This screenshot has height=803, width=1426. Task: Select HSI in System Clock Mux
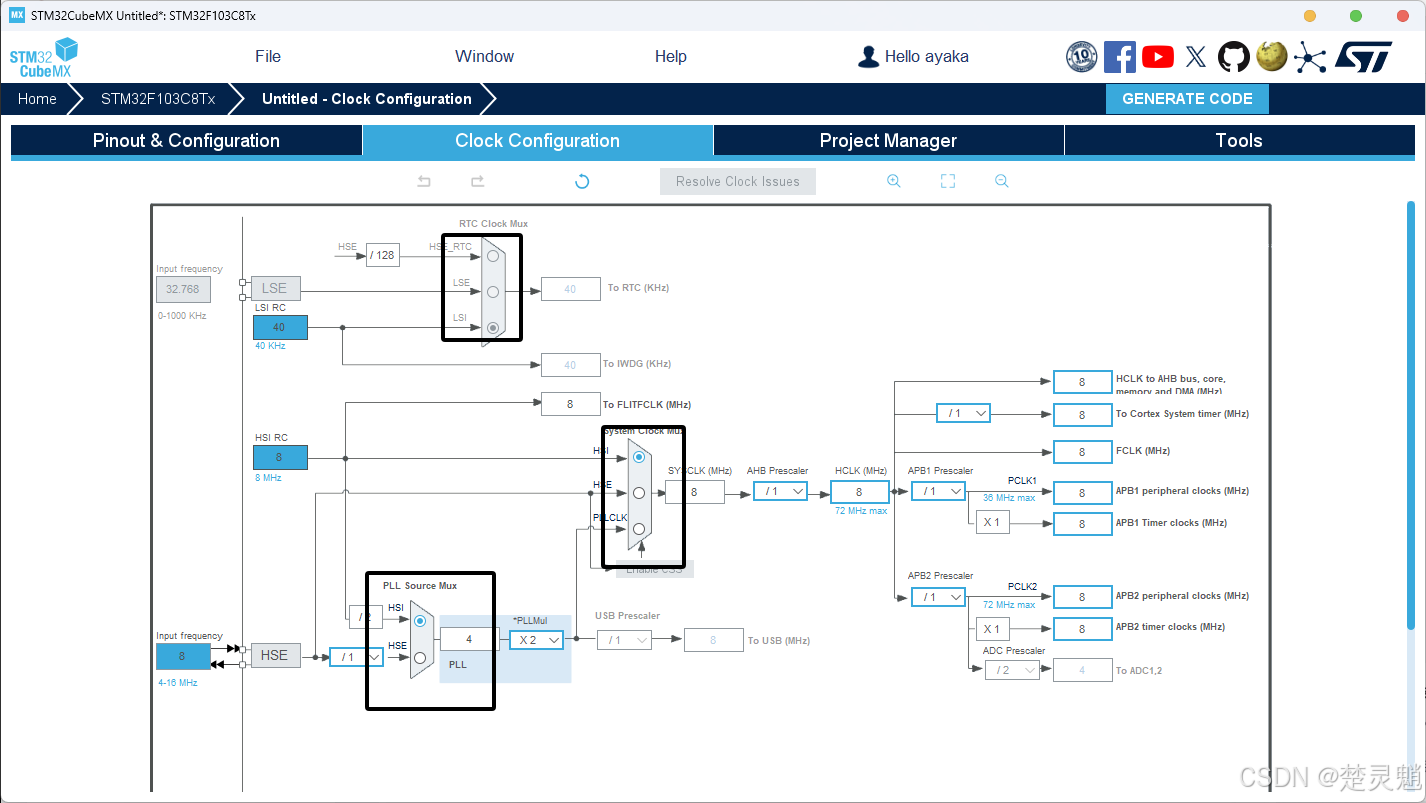tap(639, 457)
